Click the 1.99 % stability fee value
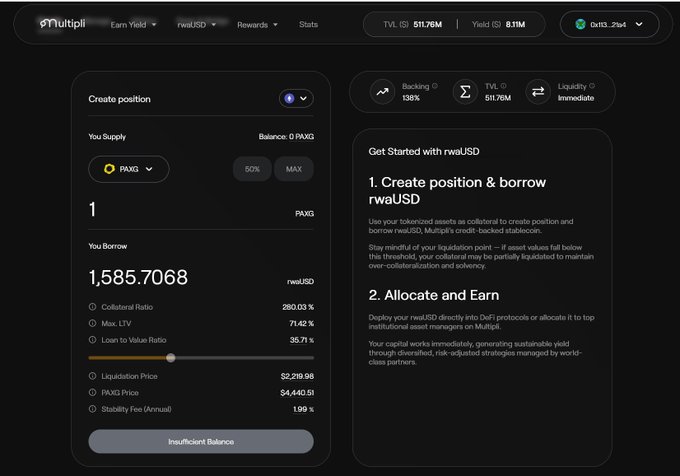 pos(304,409)
